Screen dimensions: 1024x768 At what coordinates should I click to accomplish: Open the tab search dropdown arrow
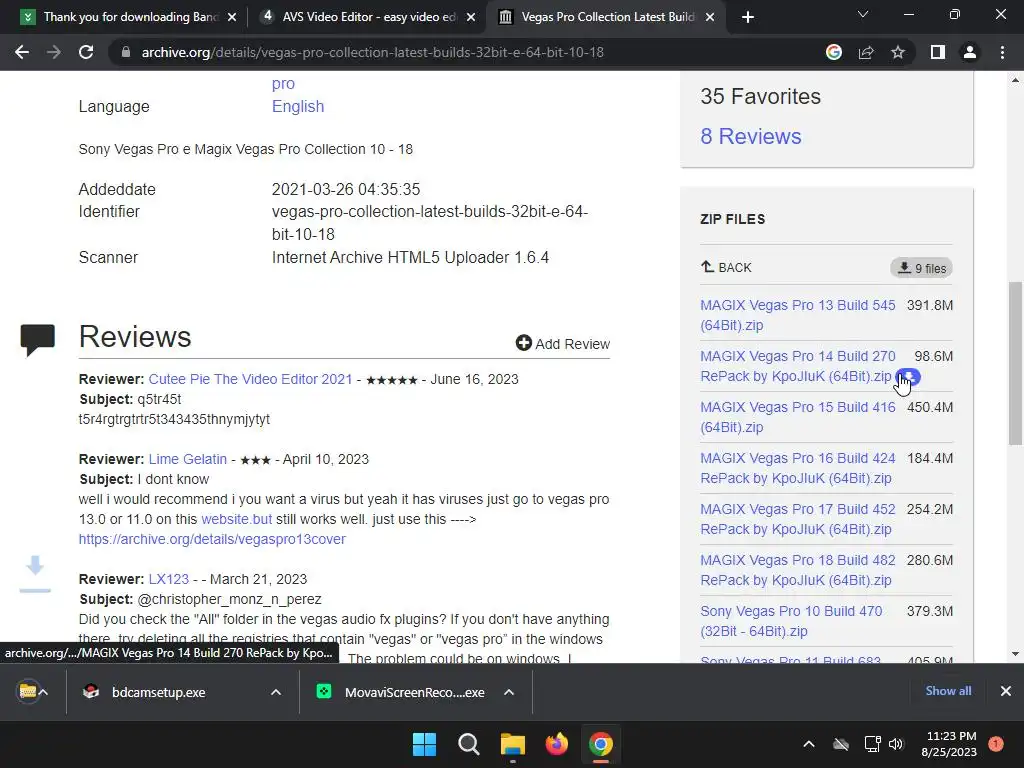863,14
